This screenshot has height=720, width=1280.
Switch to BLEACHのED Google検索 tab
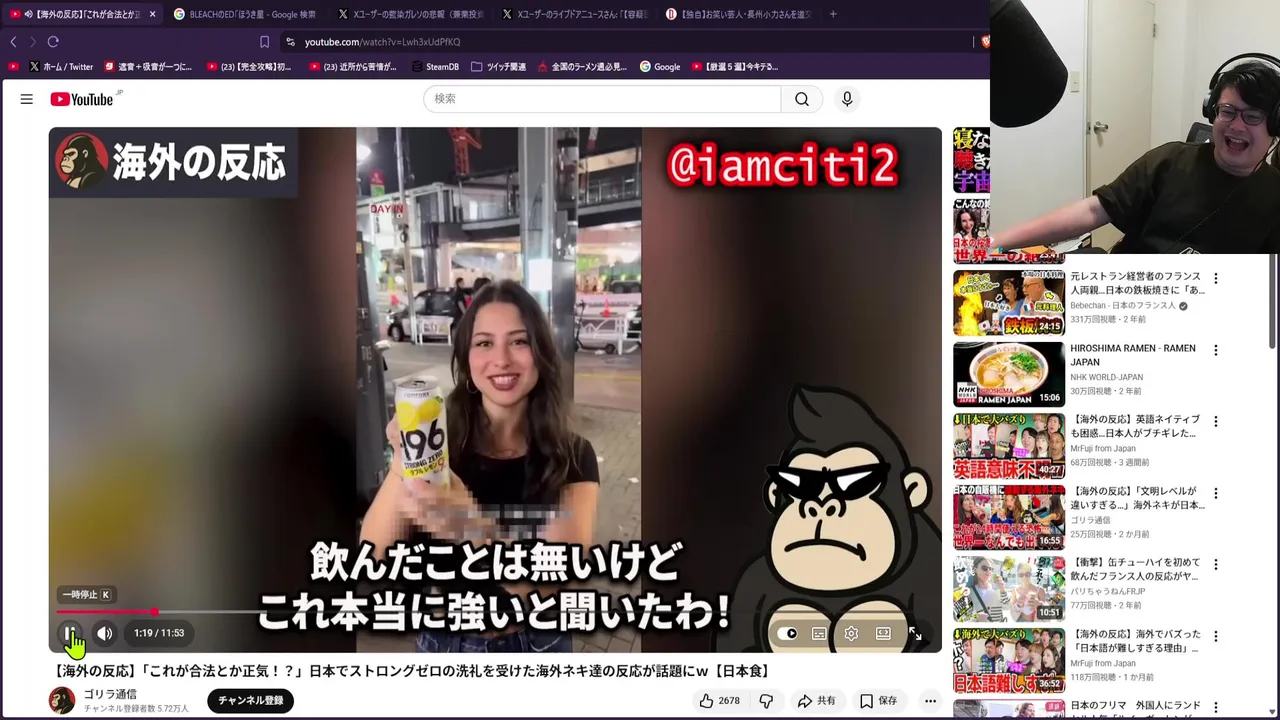pyautogui.click(x=245, y=14)
